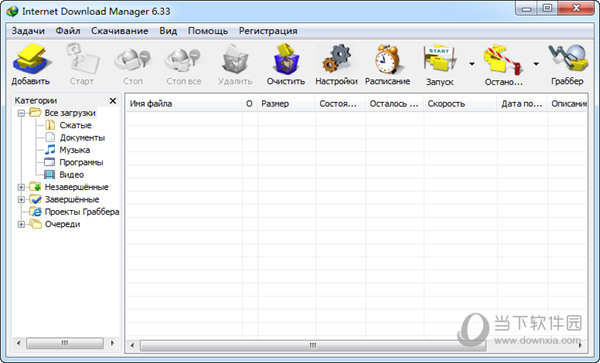Click download list scroll left arrow
The height and width of the screenshot is (363, 600).
pos(132,345)
